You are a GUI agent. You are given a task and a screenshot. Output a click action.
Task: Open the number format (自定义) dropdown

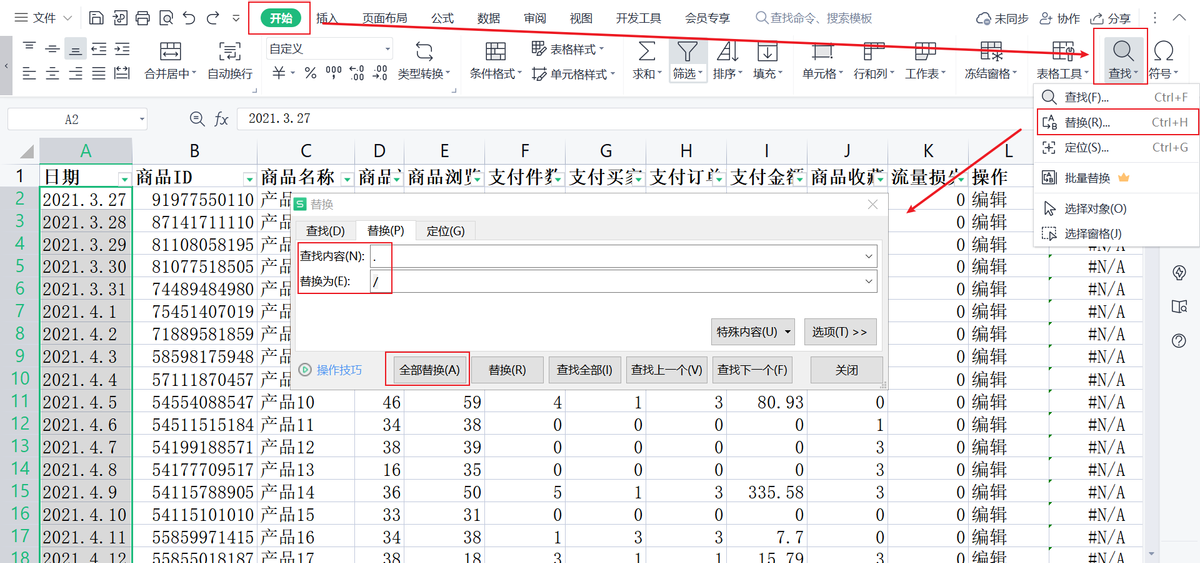[388, 49]
